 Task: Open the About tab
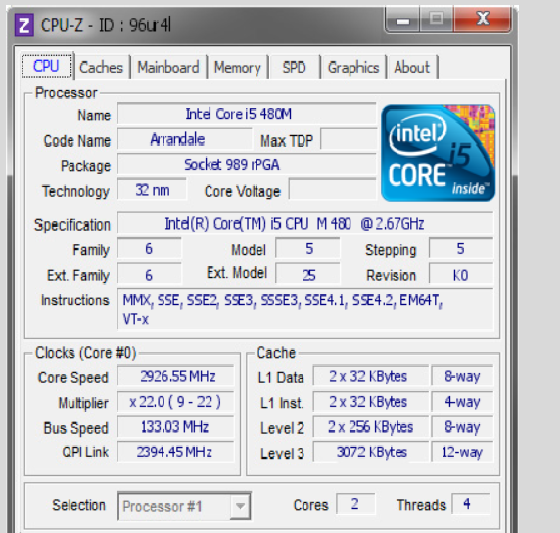click(412, 68)
